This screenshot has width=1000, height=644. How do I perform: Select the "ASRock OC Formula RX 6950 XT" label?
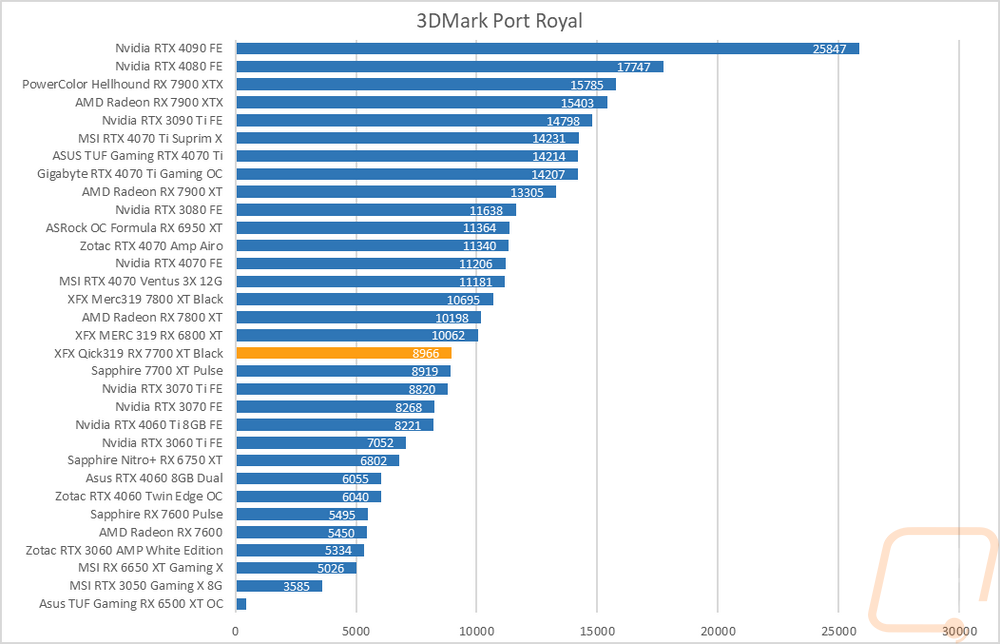134,228
